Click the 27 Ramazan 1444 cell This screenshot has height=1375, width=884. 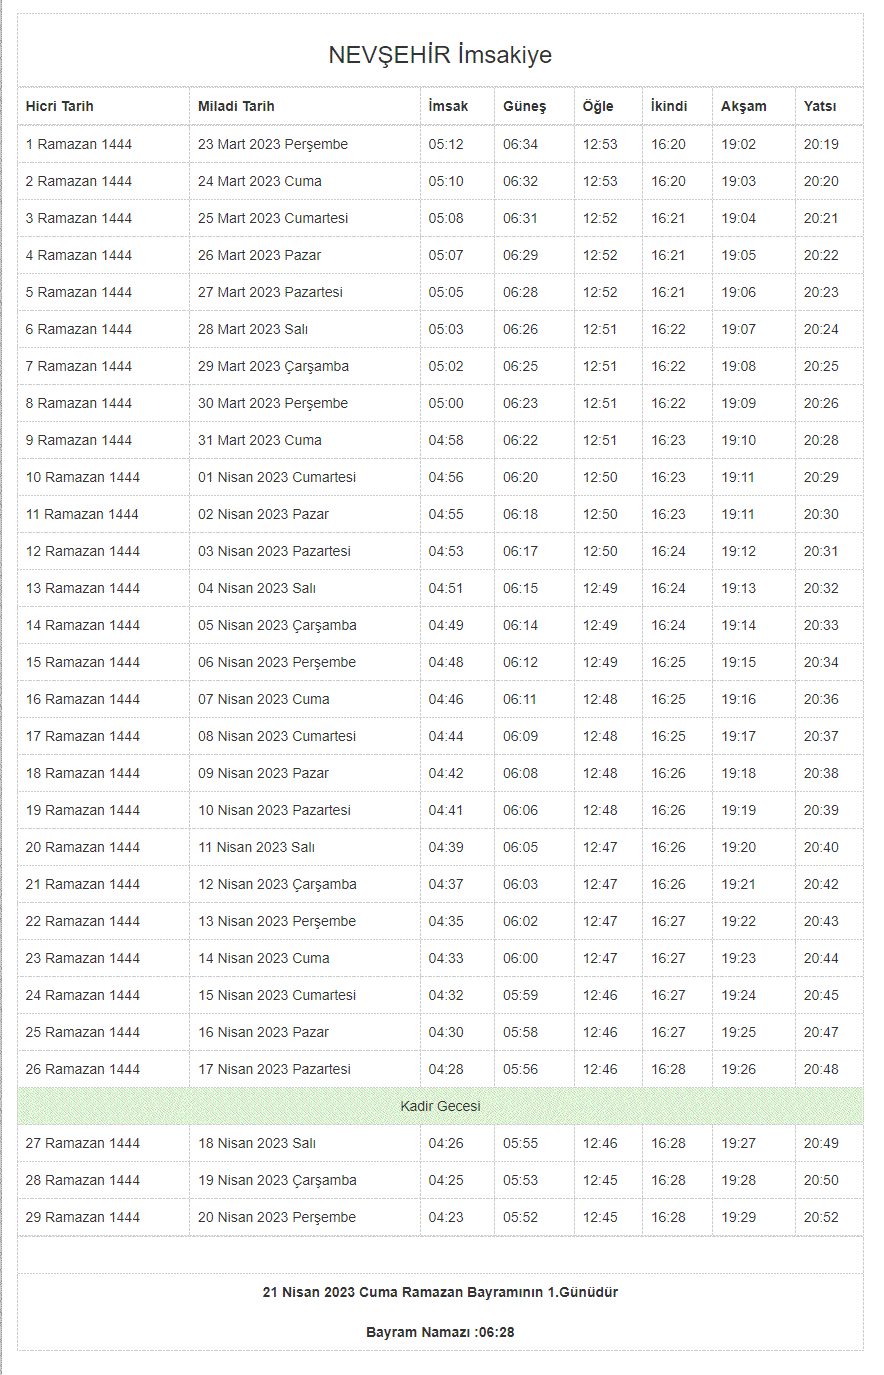tap(83, 1143)
